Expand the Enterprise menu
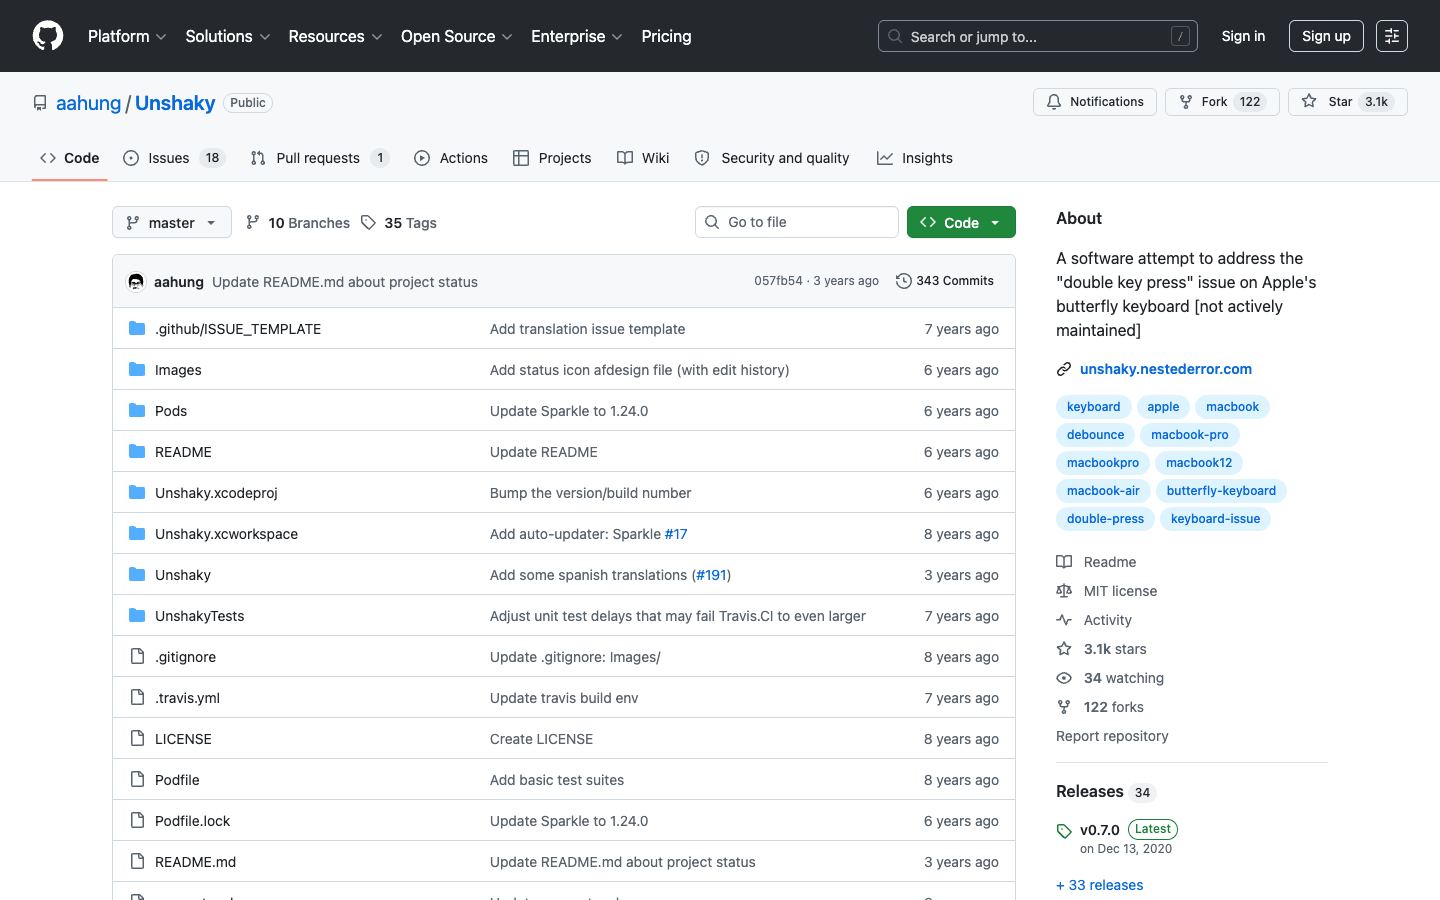This screenshot has height=900, width=1440. coord(577,36)
